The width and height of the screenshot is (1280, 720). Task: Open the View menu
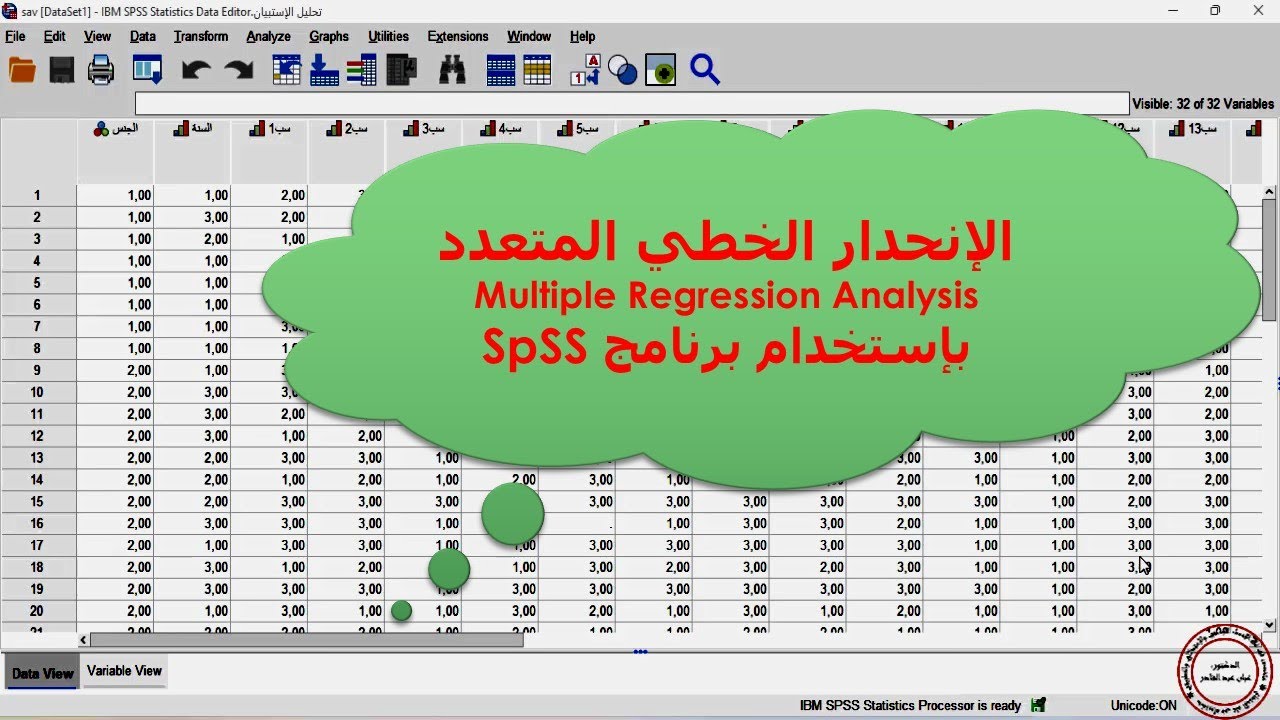(98, 36)
